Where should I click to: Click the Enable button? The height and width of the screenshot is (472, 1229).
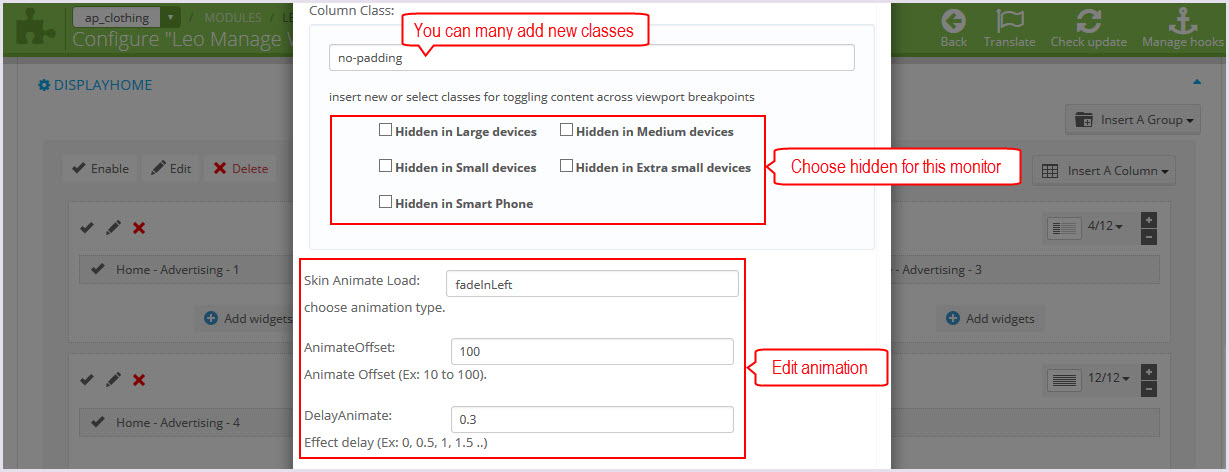(x=100, y=169)
